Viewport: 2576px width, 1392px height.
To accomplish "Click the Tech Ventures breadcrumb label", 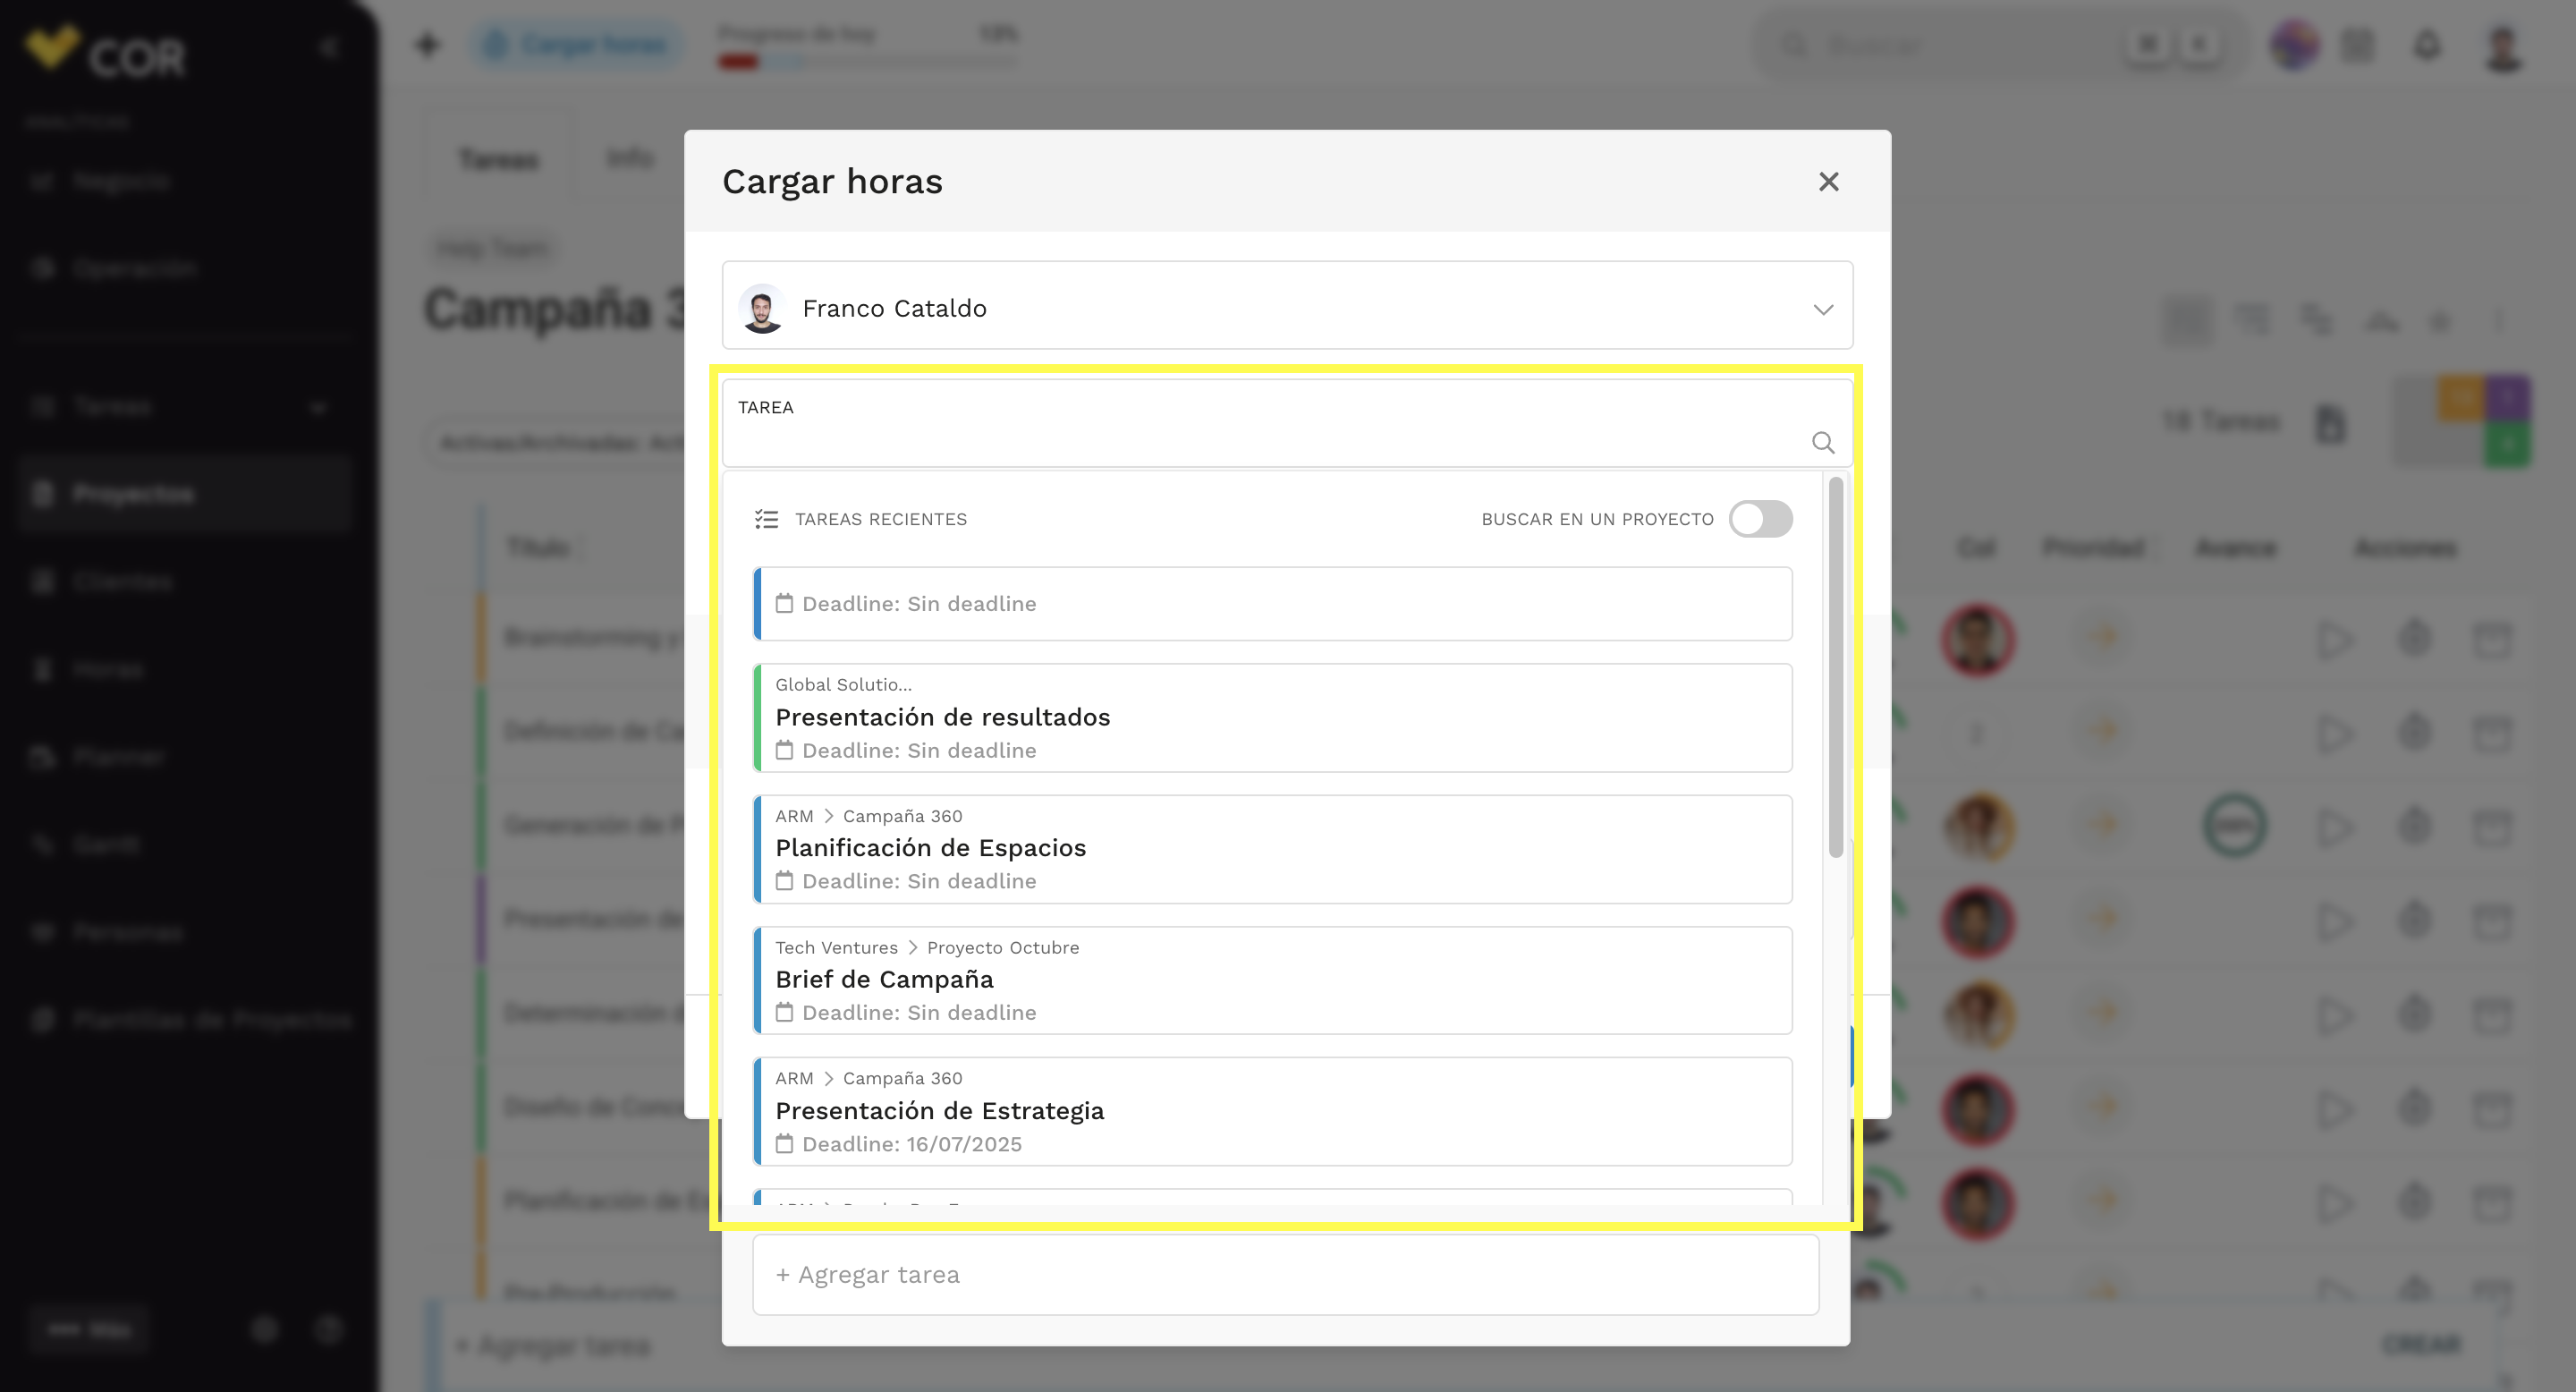I will (836, 947).
